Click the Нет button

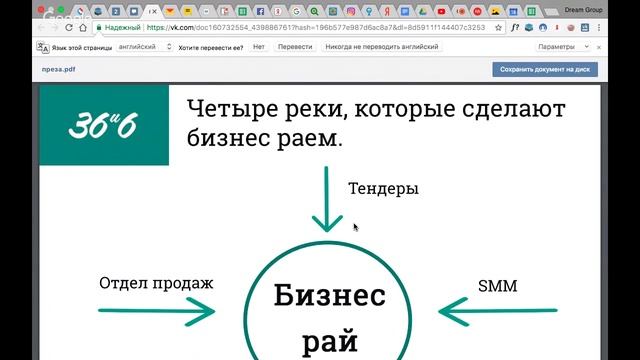259,47
